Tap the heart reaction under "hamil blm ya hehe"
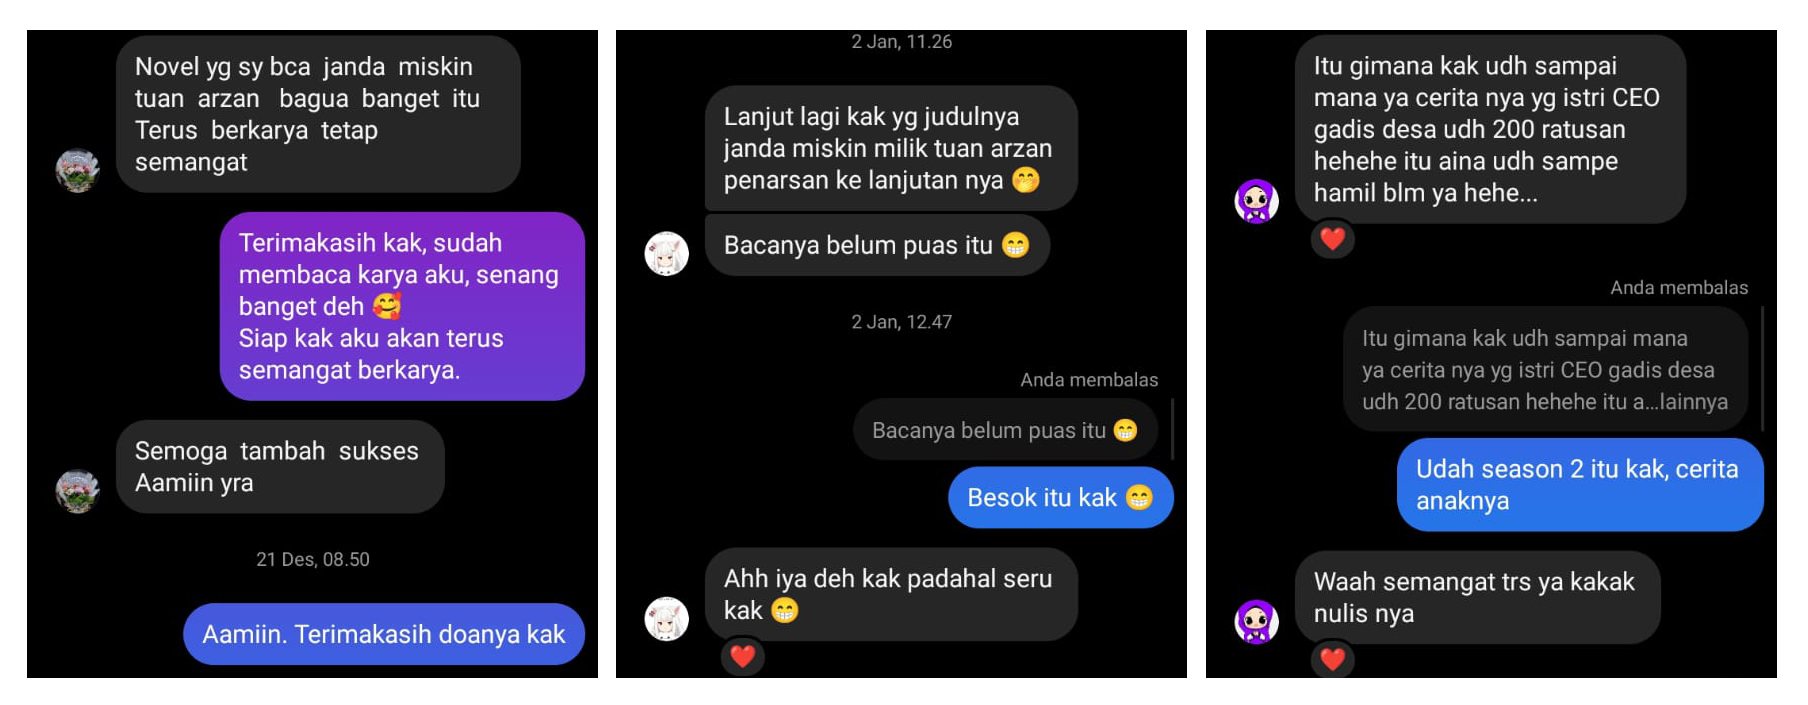The width and height of the screenshot is (1808, 705). click(x=1332, y=238)
